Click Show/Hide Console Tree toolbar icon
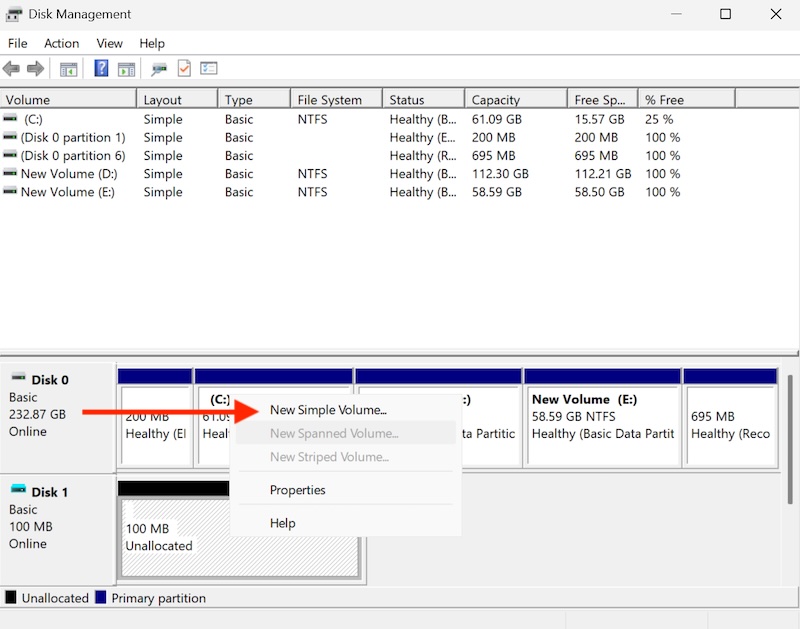 (68, 69)
